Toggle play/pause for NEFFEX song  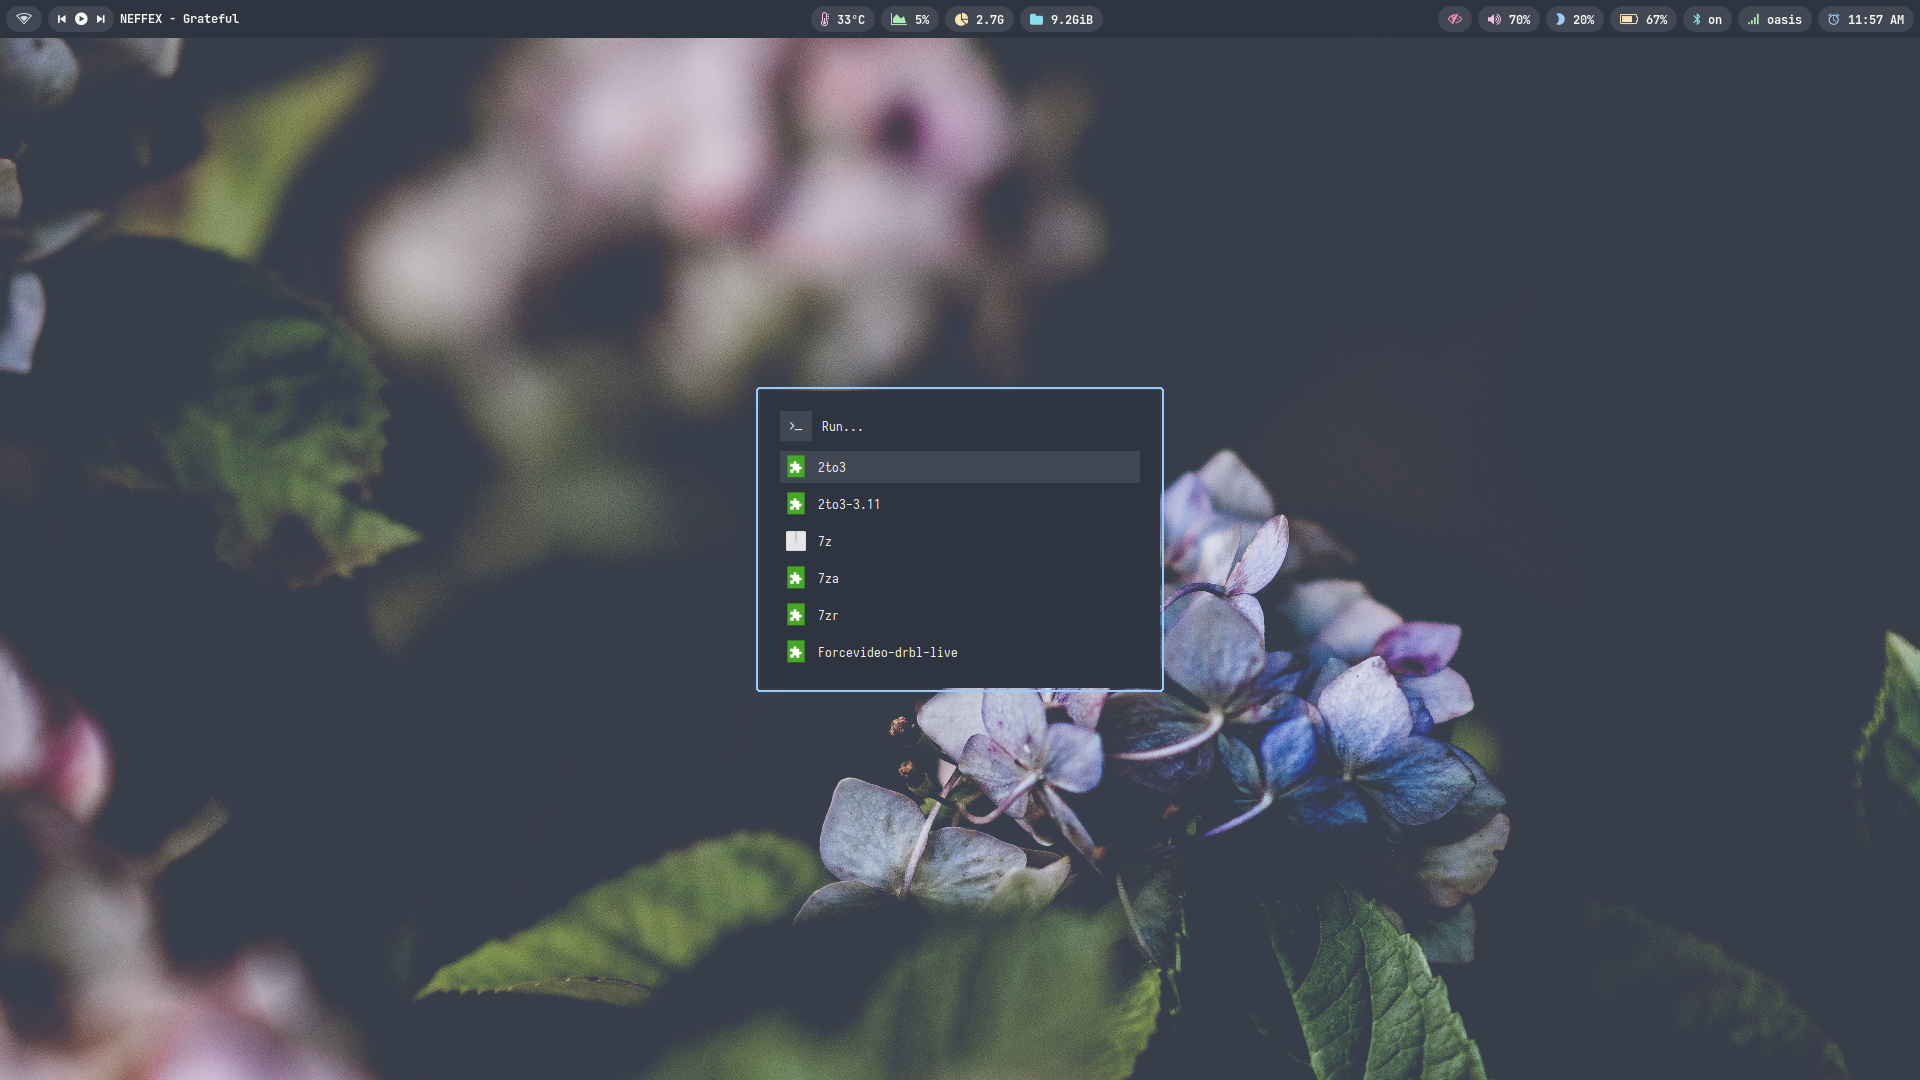click(81, 19)
